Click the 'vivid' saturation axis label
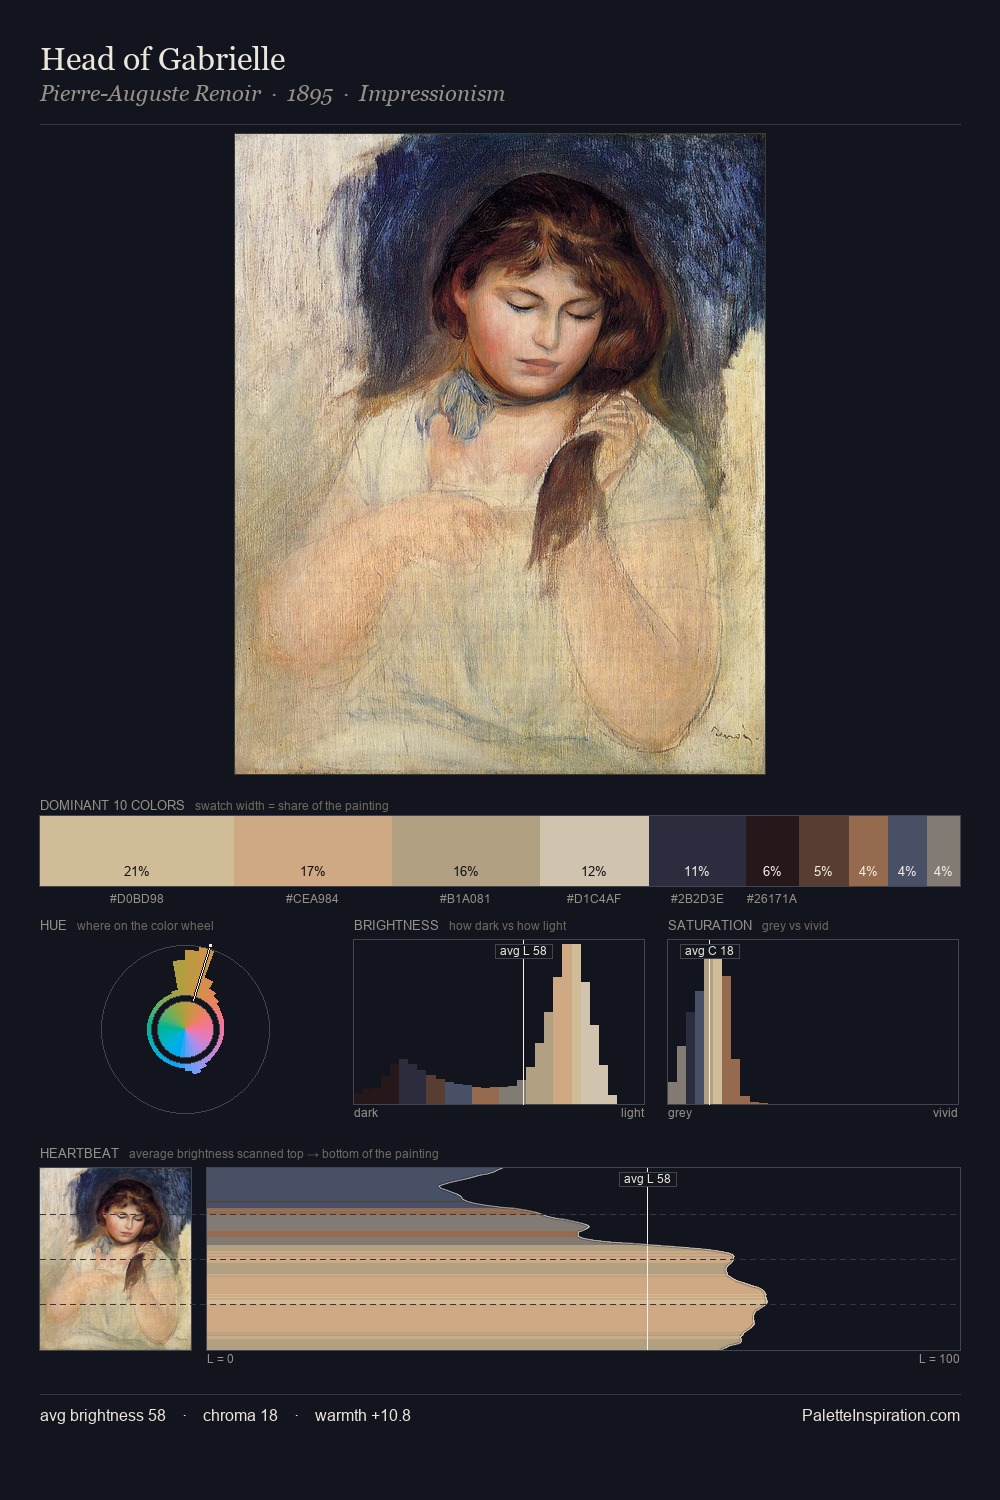Screen dimensions: 1000x1500 [945, 1113]
